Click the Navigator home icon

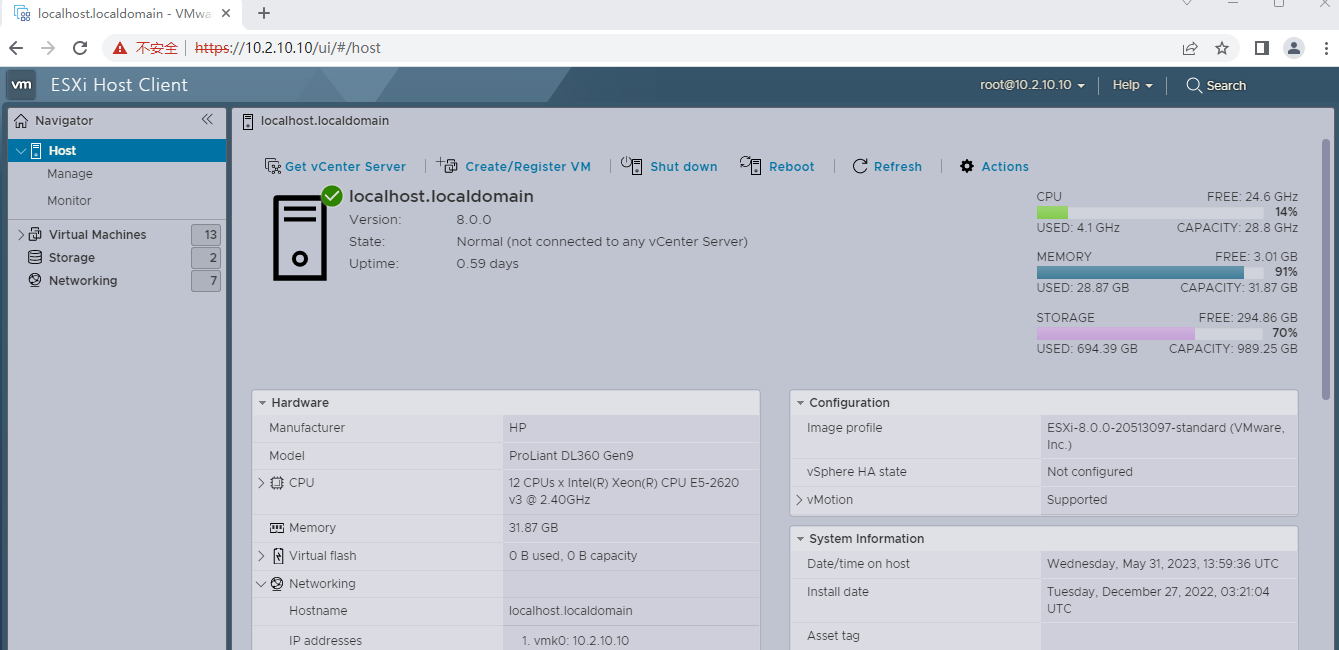click(22, 121)
